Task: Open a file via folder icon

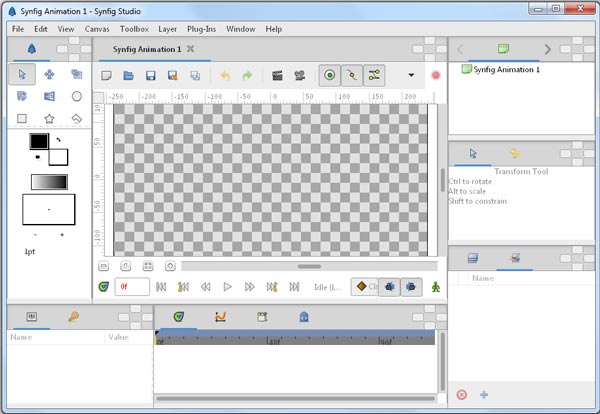Action: (128, 75)
